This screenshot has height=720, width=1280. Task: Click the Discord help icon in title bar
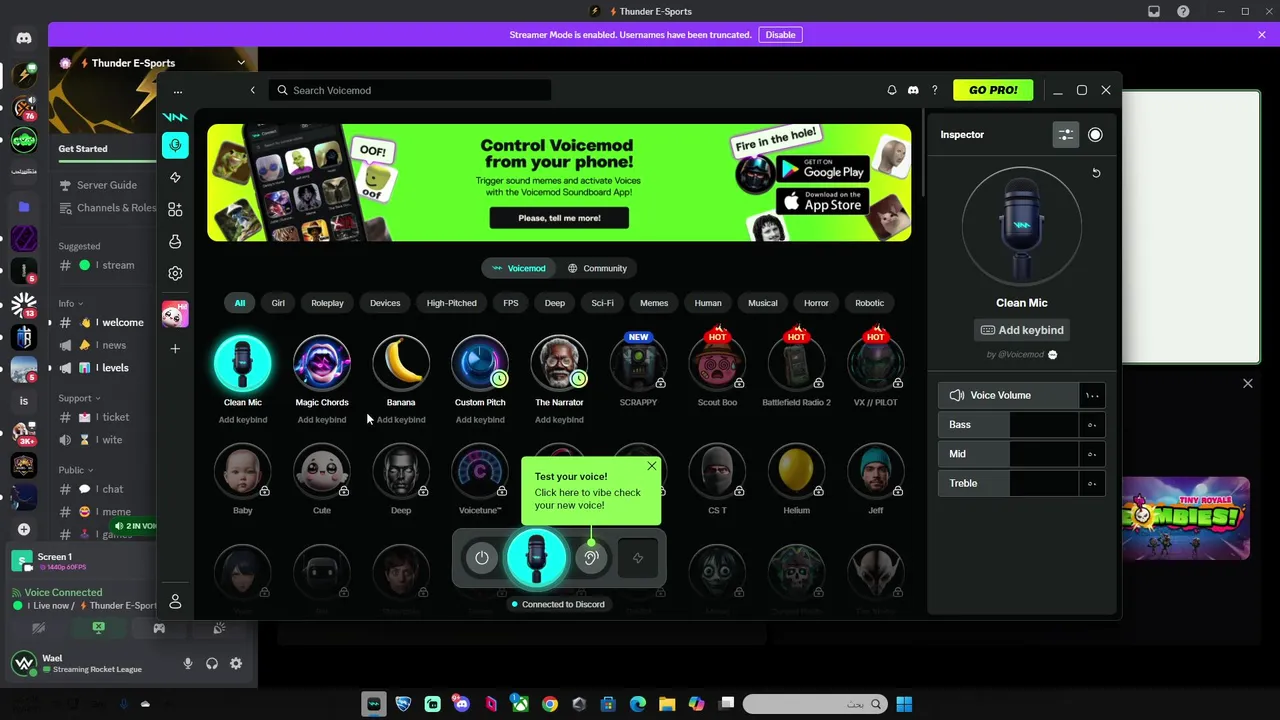(x=1183, y=11)
